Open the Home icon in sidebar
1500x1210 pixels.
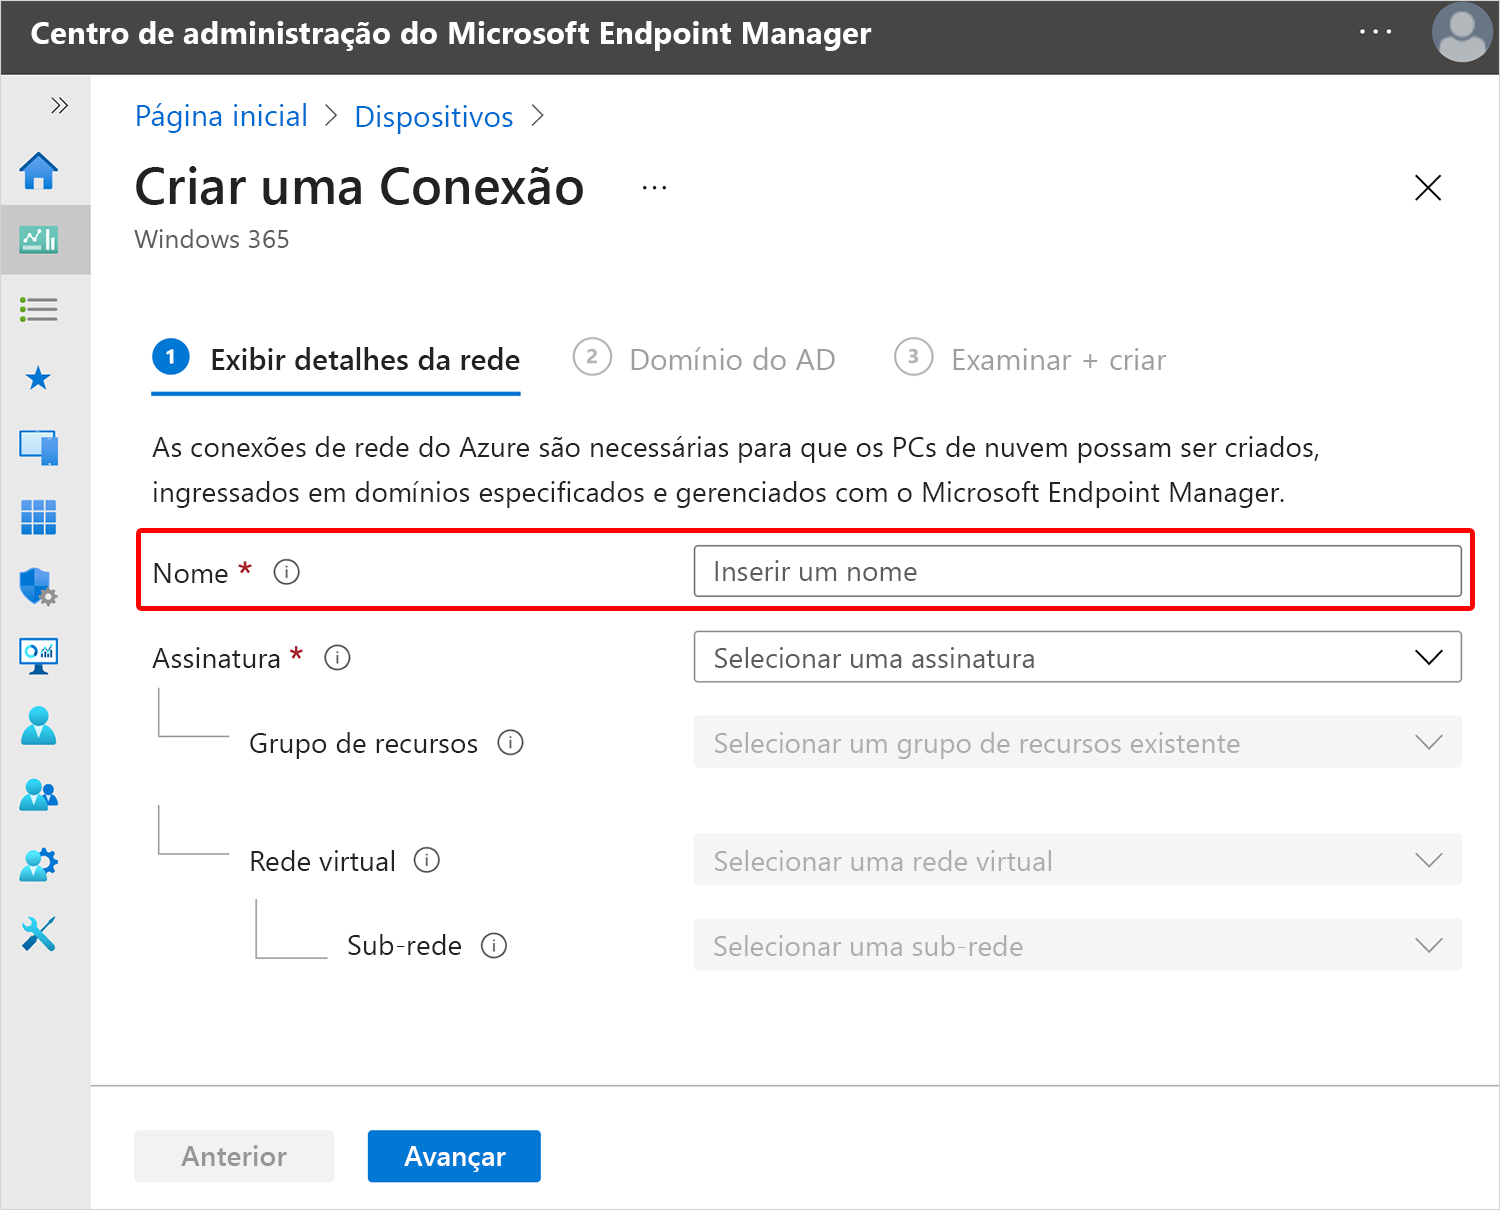[x=39, y=171]
